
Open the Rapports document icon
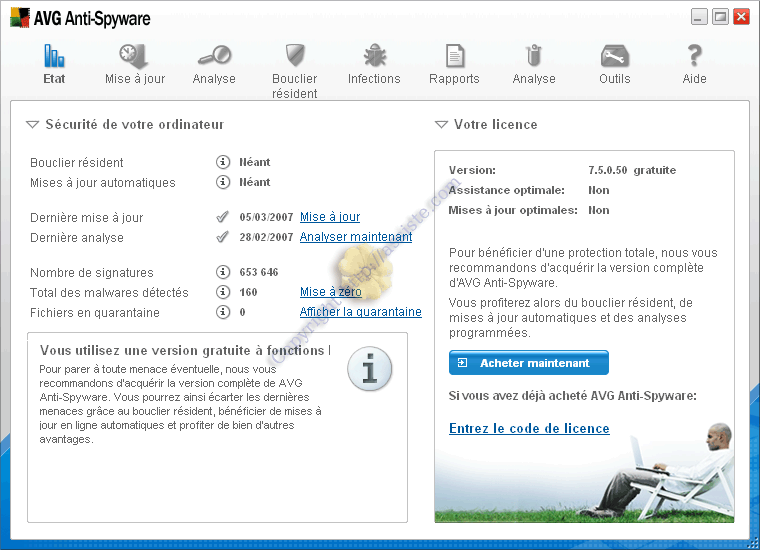click(x=455, y=55)
